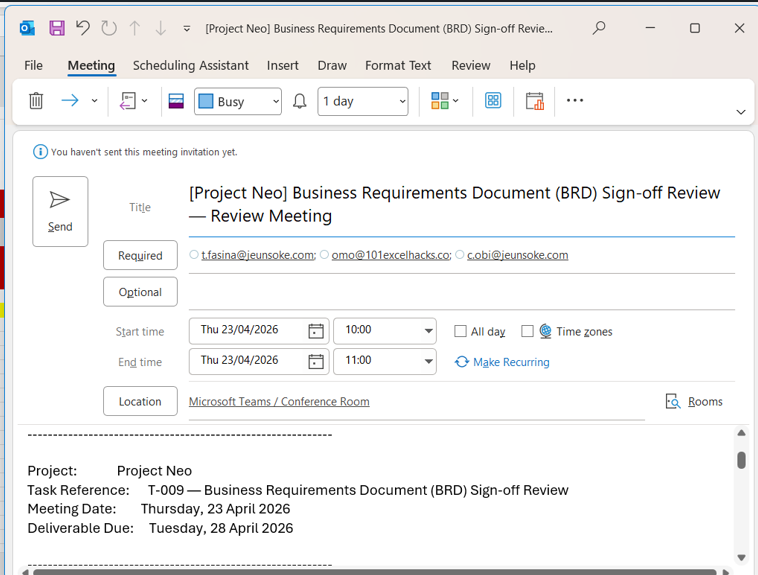Open the File menu
The height and width of the screenshot is (575, 758).
(x=33, y=65)
